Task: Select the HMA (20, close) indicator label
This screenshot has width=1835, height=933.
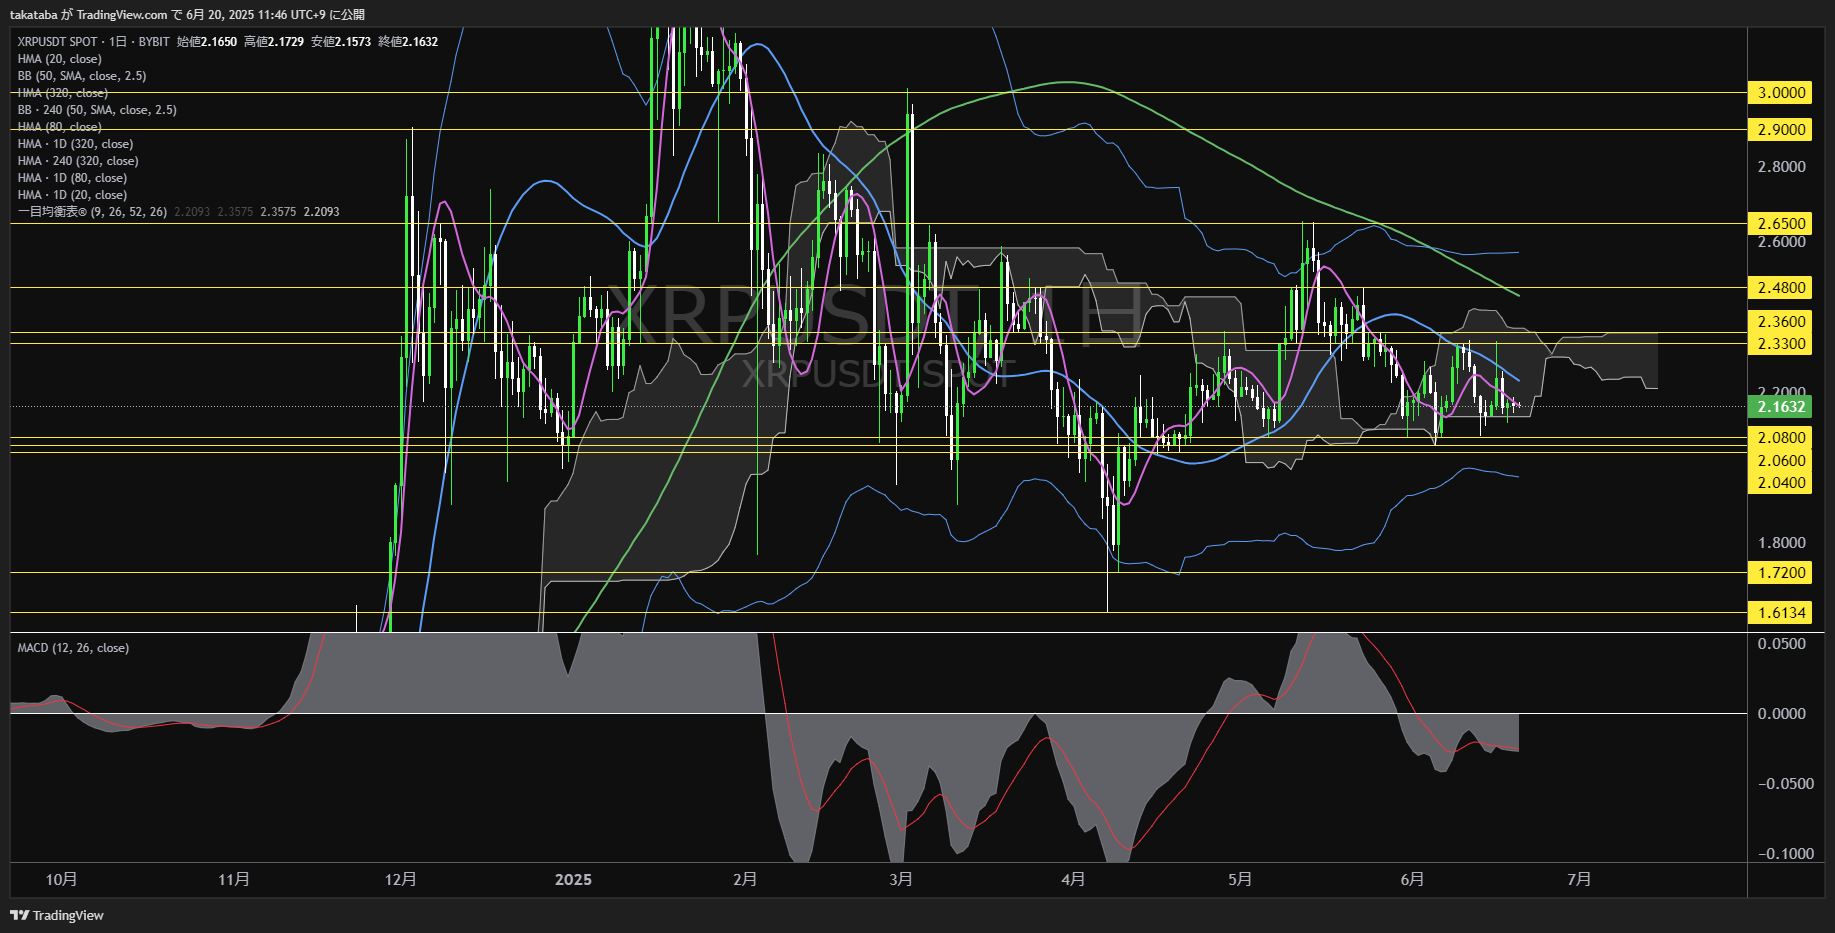Action: click(x=59, y=59)
